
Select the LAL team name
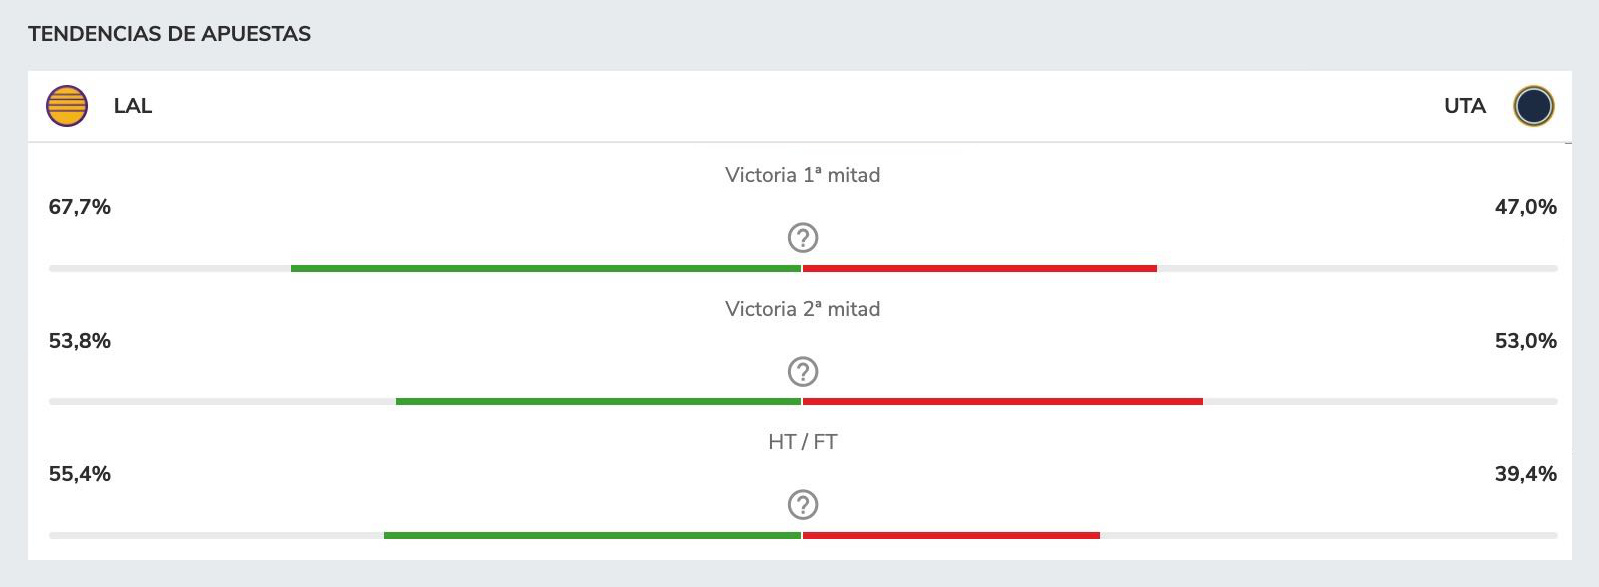(x=133, y=106)
